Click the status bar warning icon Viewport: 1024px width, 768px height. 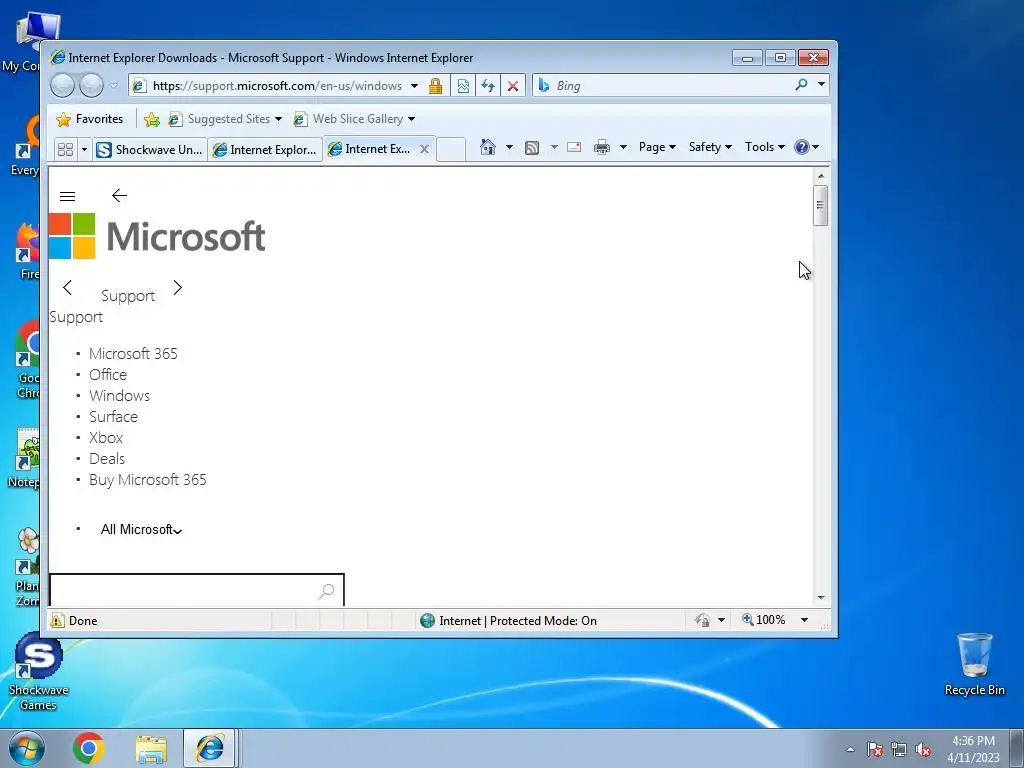click(x=57, y=620)
